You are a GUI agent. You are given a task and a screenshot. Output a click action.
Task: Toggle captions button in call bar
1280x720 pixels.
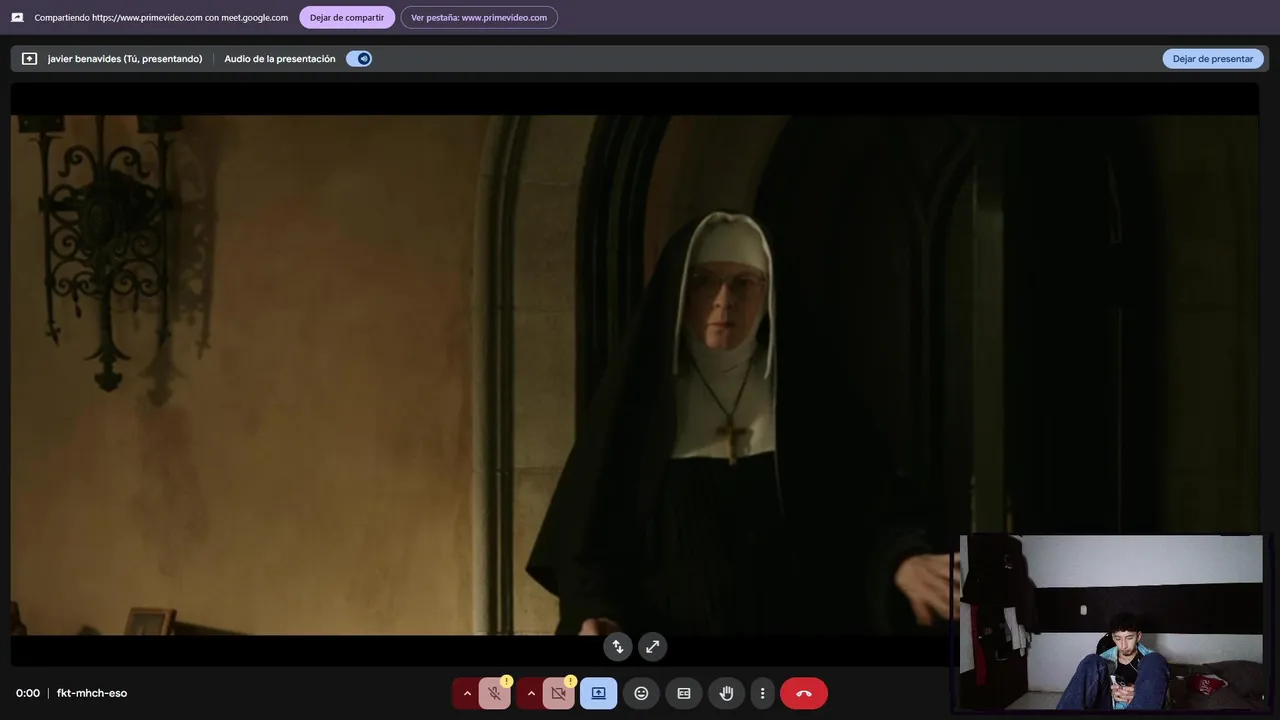(684, 693)
